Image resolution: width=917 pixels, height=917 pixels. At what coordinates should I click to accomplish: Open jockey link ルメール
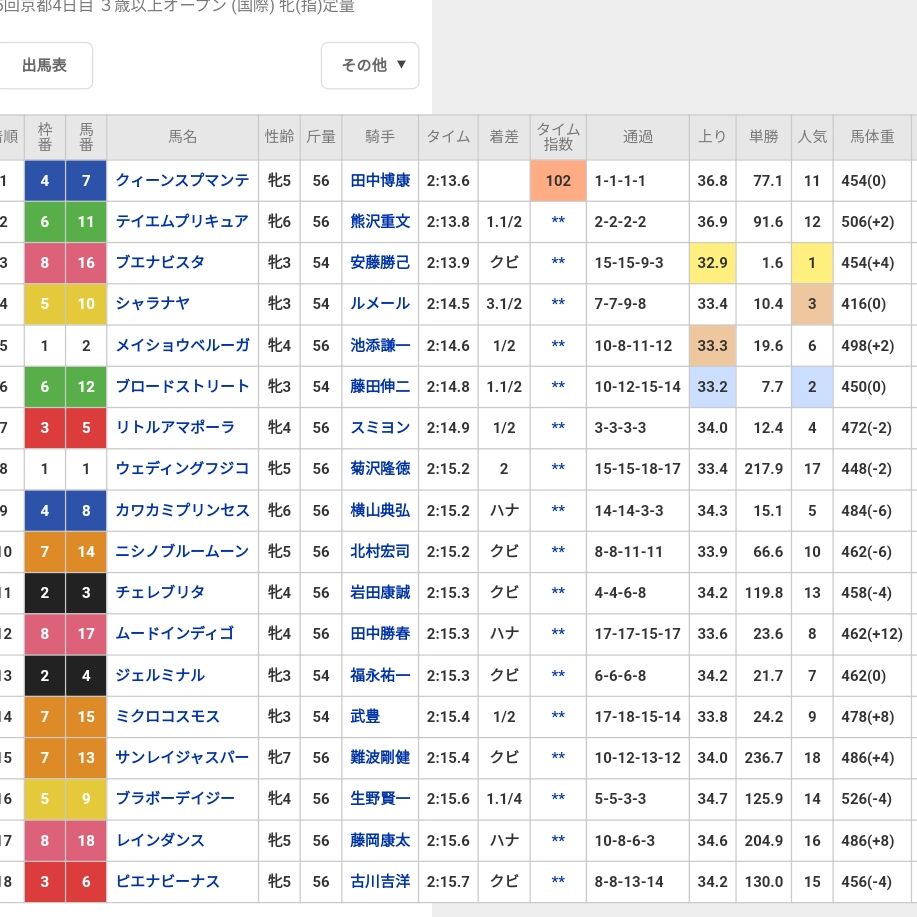[x=380, y=304]
